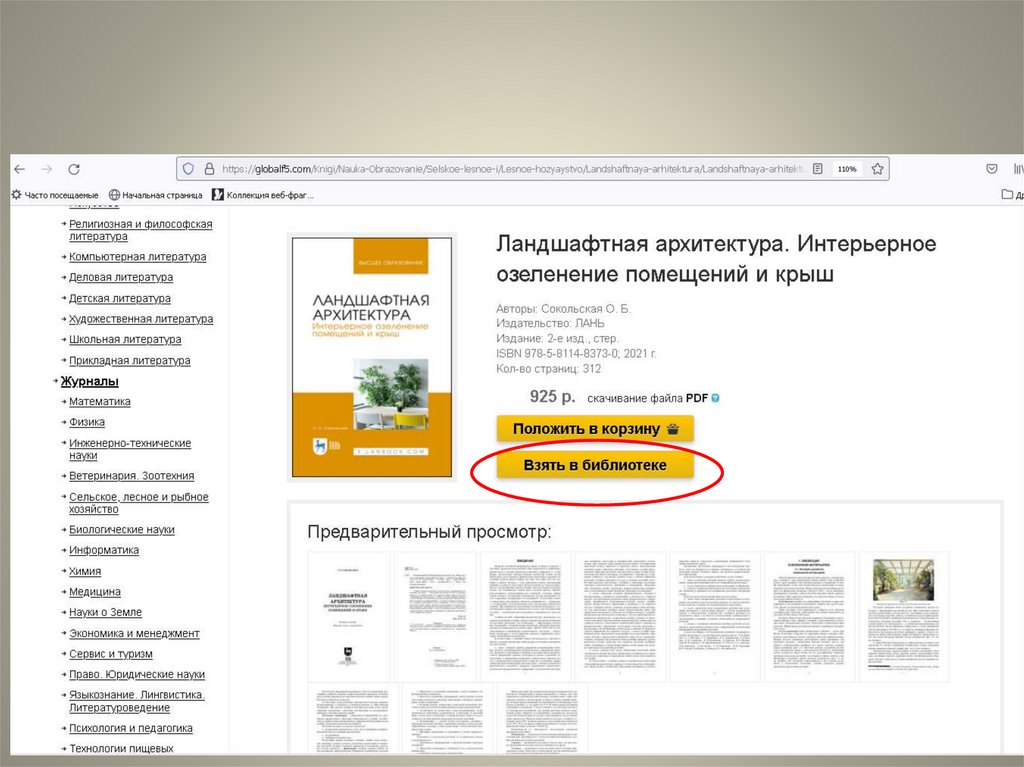Click the Положить в корзину button
Image resolution: width=1024 pixels, height=767 pixels.
pos(595,429)
